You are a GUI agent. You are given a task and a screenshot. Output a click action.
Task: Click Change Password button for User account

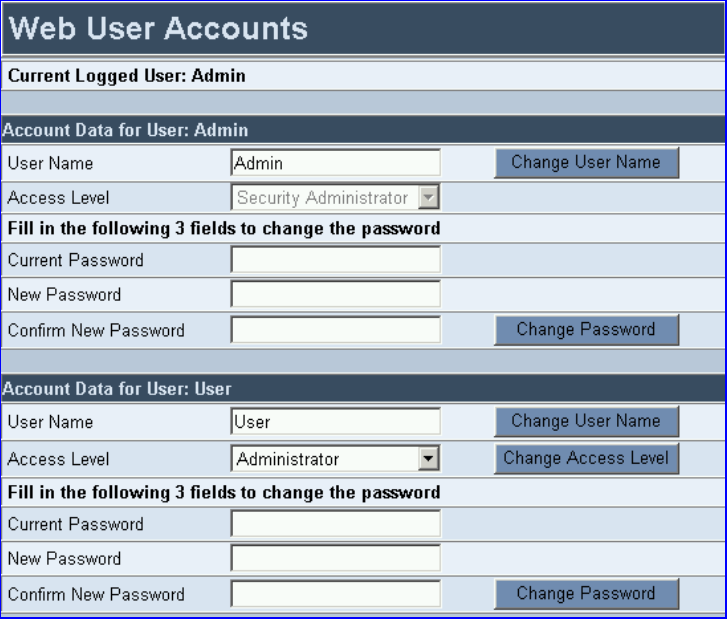coord(587,593)
